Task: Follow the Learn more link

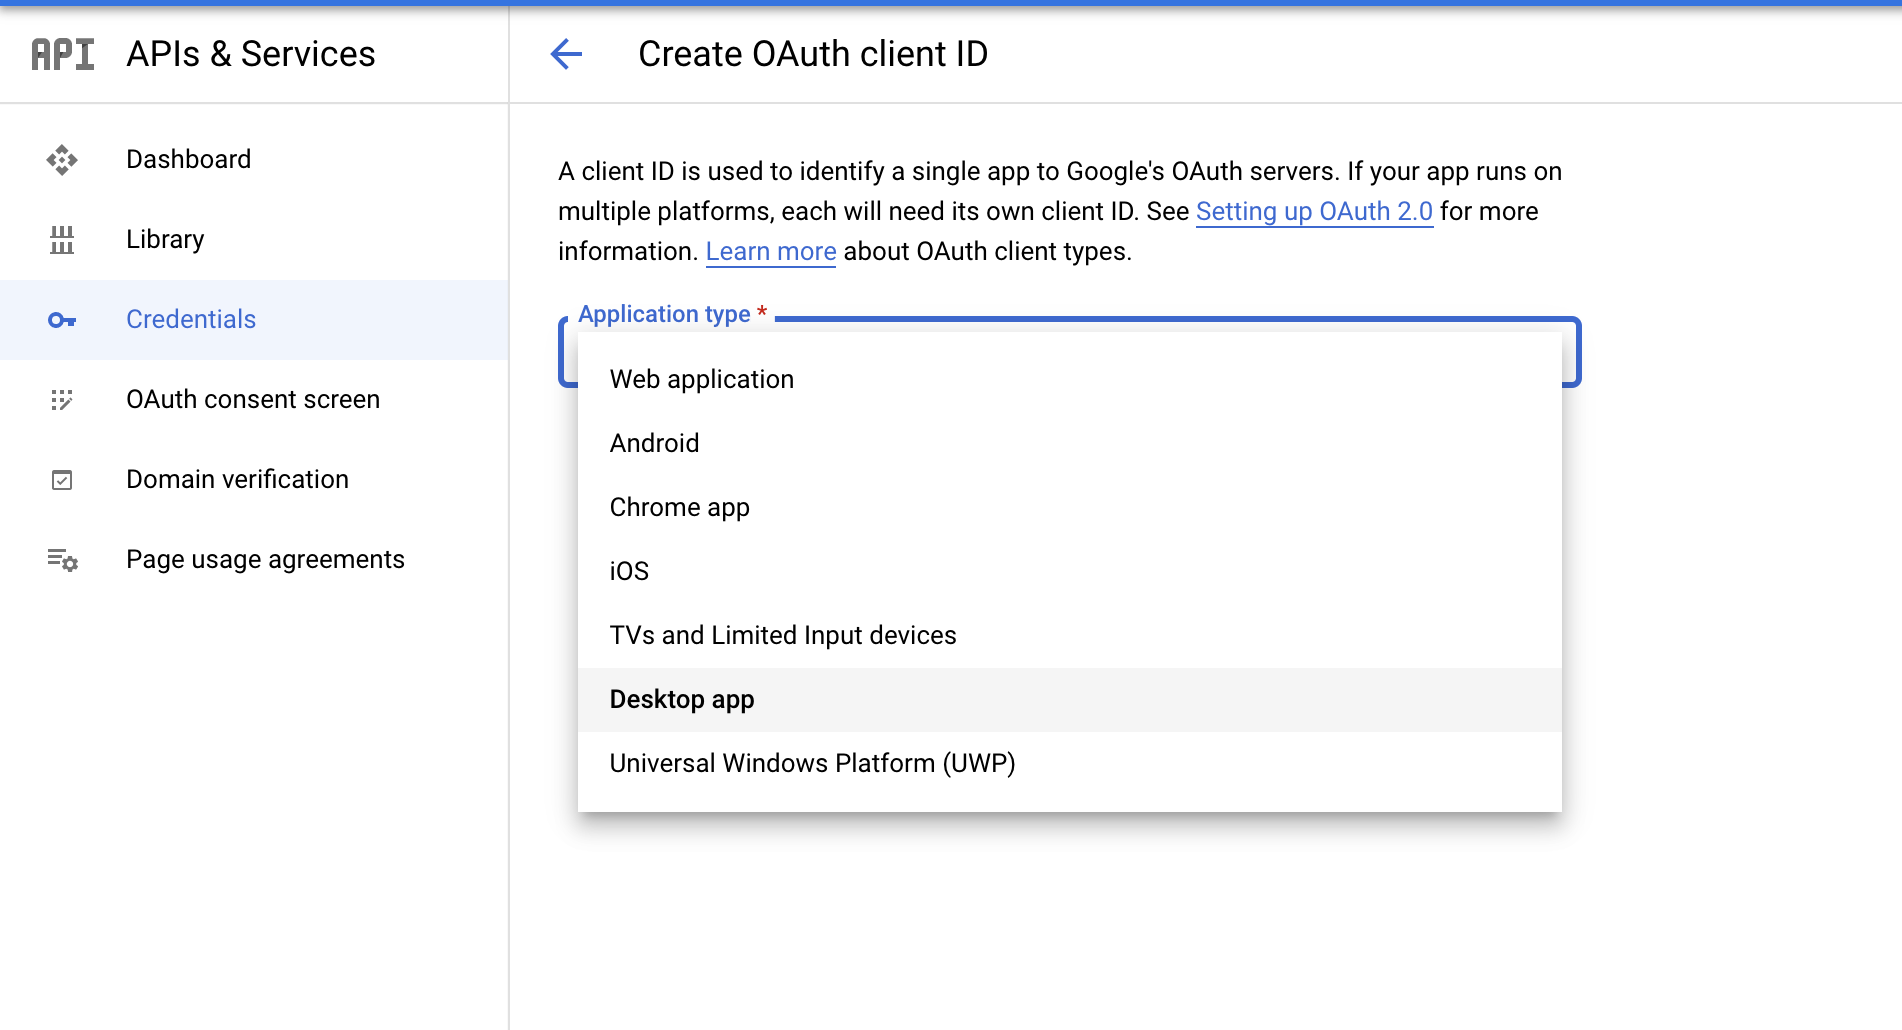Action: [x=771, y=252]
